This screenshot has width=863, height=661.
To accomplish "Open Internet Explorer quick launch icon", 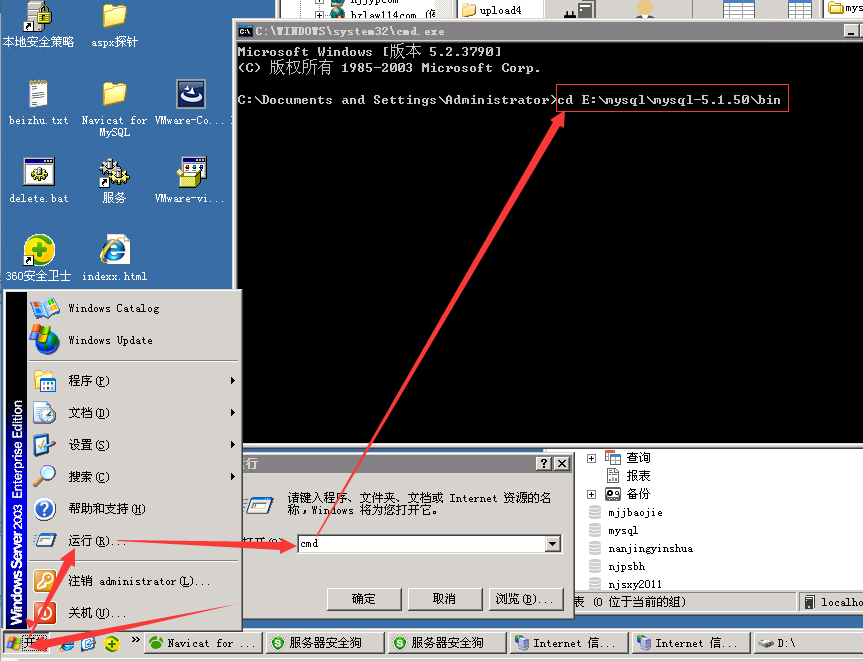I will [x=67, y=643].
